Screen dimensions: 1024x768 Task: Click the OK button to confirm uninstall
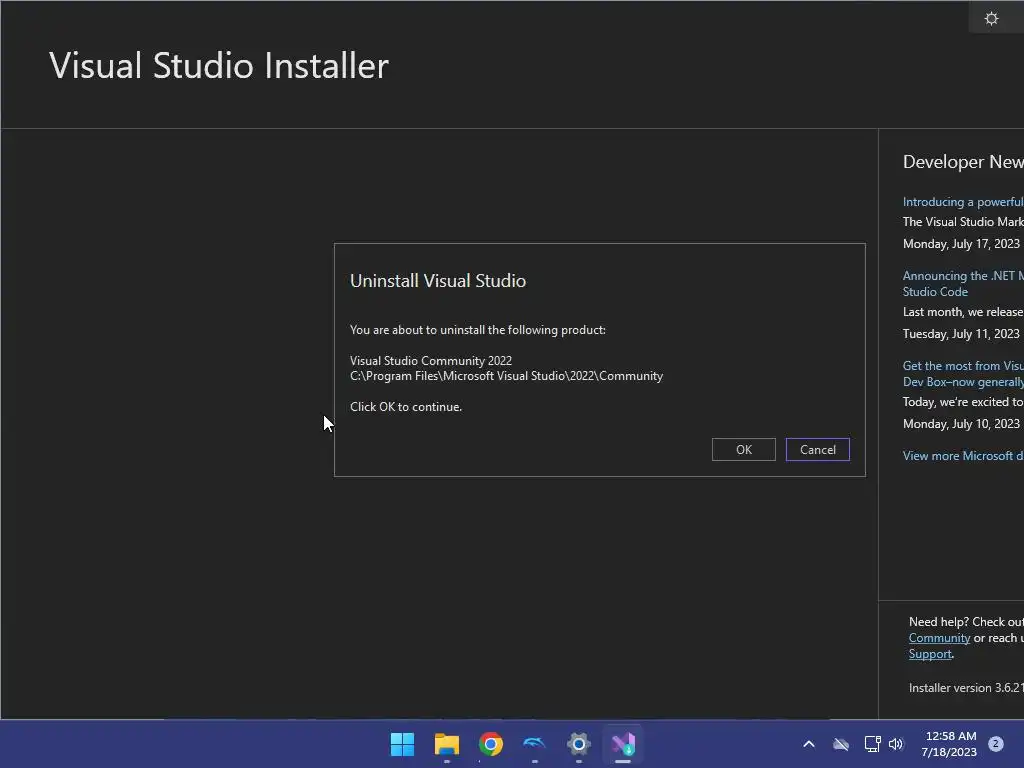click(x=743, y=449)
